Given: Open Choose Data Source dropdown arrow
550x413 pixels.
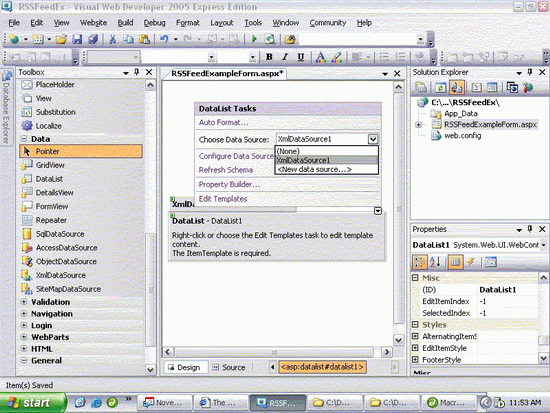Looking at the screenshot, I should tap(373, 139).
